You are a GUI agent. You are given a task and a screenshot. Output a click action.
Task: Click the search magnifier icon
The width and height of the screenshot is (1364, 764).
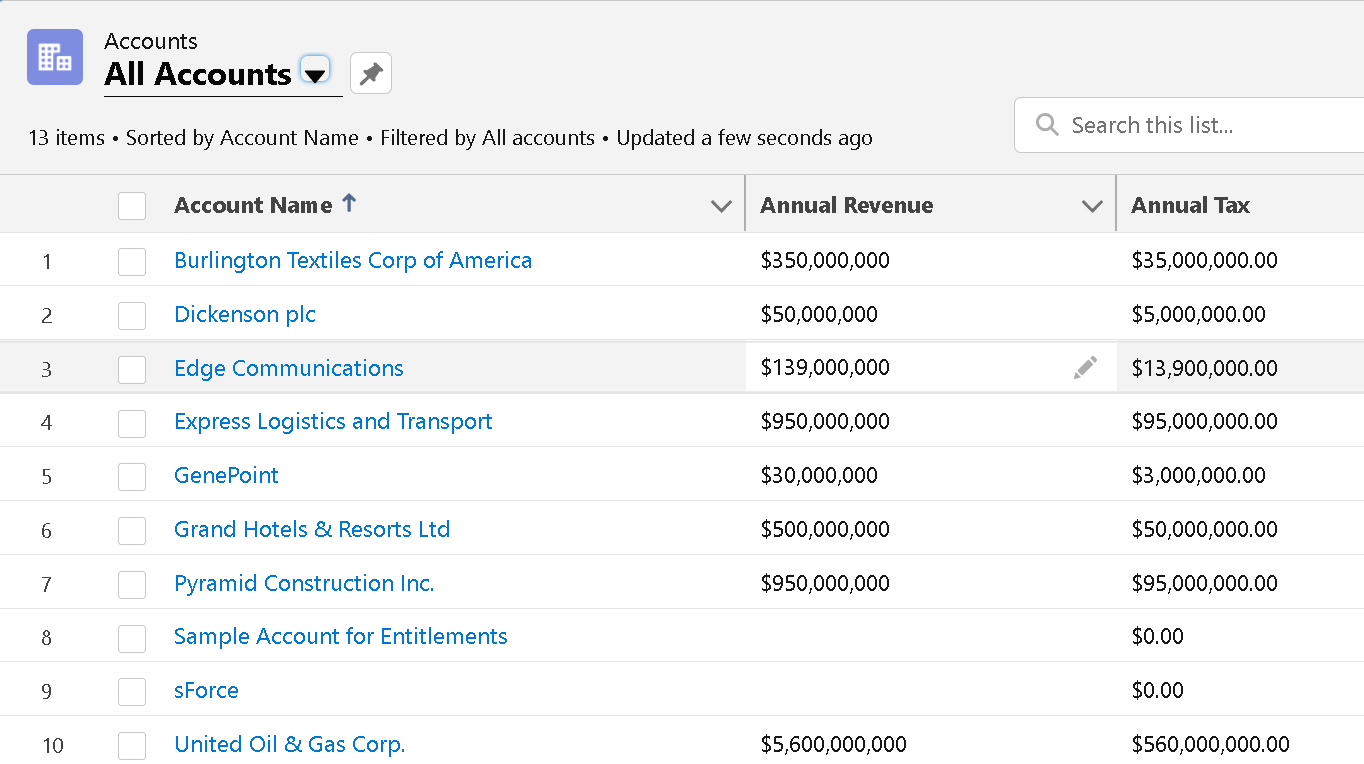pyautogui.click(x=1046, y=124)
